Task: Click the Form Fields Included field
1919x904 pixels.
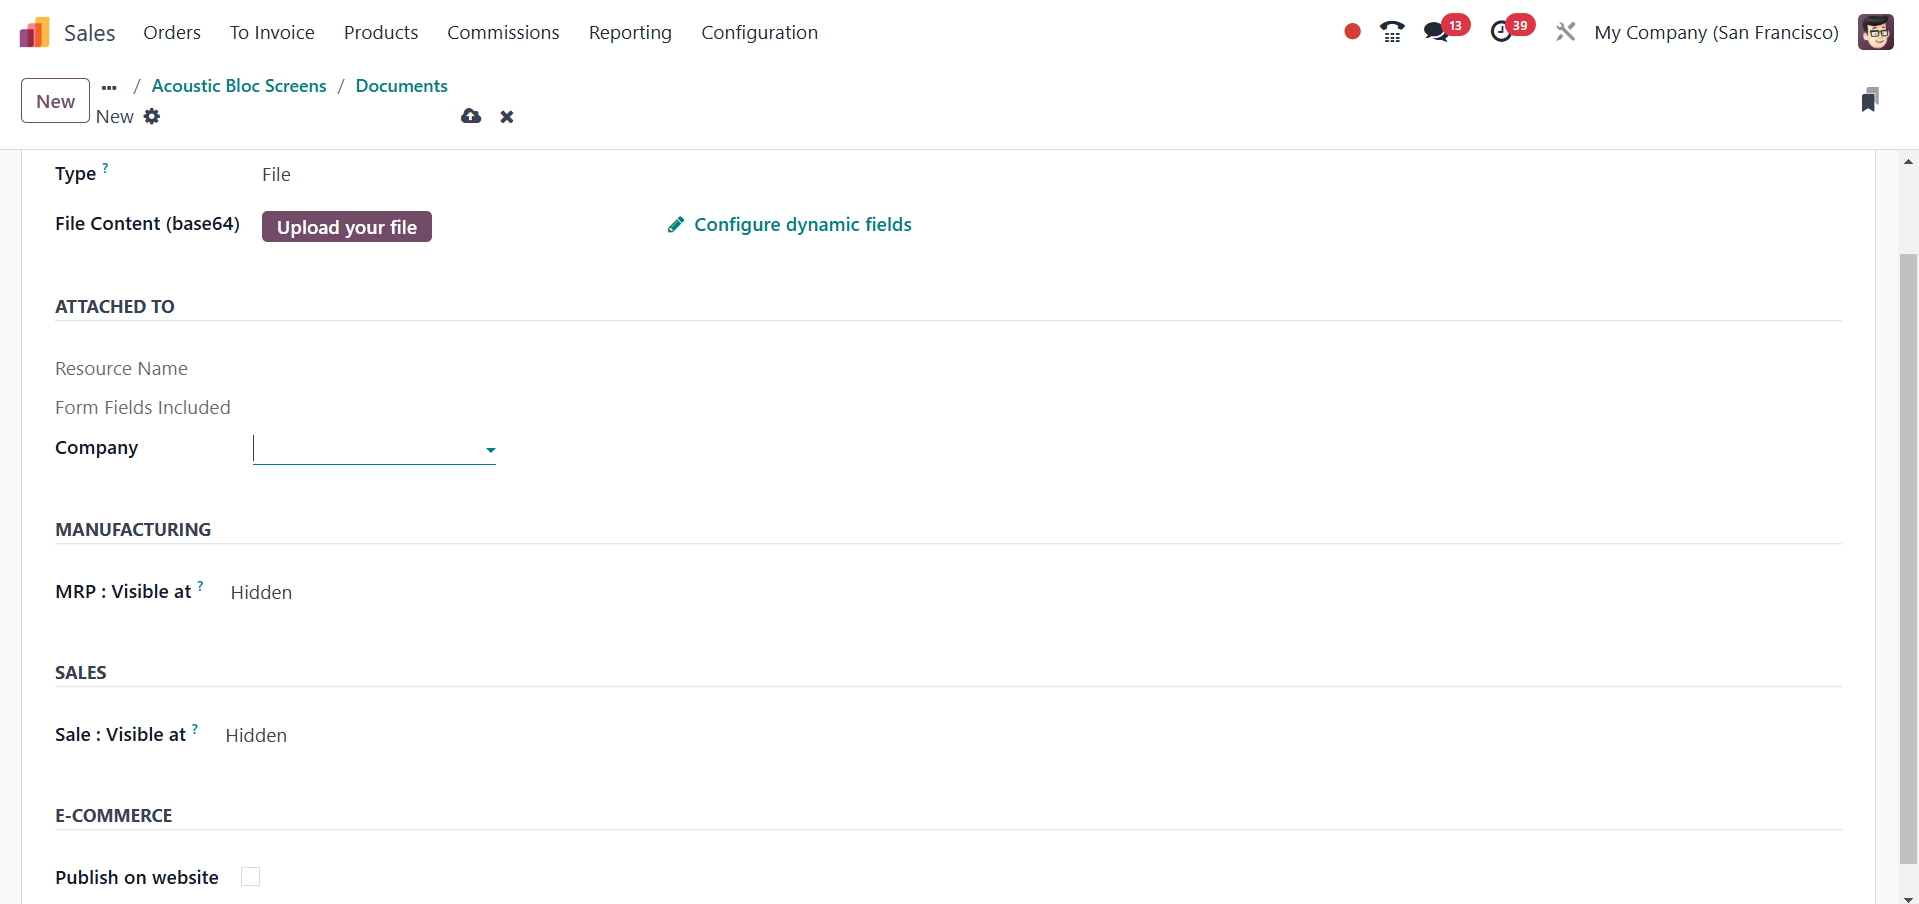Action: [x=143, y=408]
